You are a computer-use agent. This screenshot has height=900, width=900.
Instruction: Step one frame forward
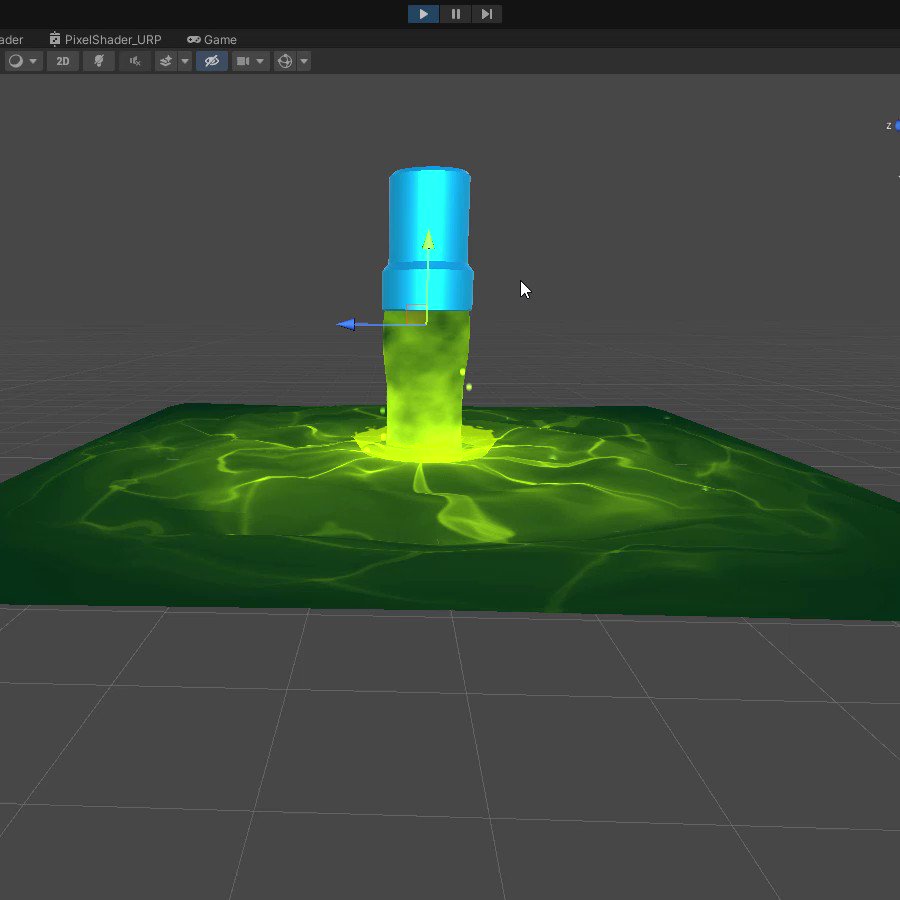coord(487,13)
